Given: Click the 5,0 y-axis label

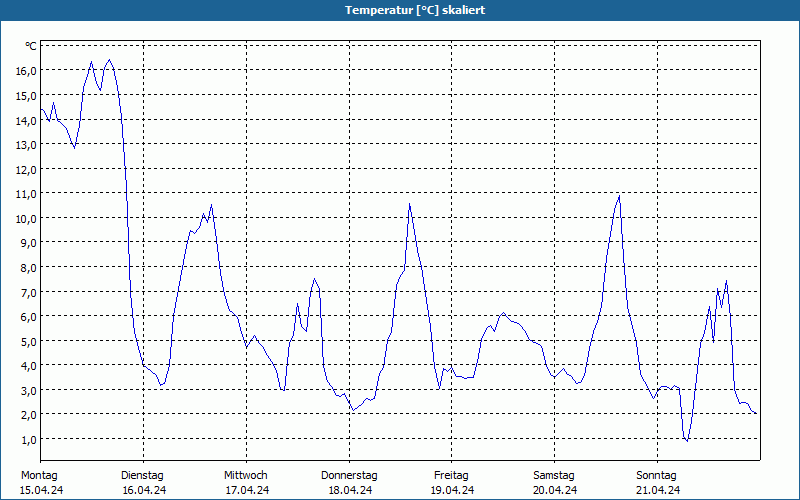Looking at the screenshot, I should coord(29,341).
